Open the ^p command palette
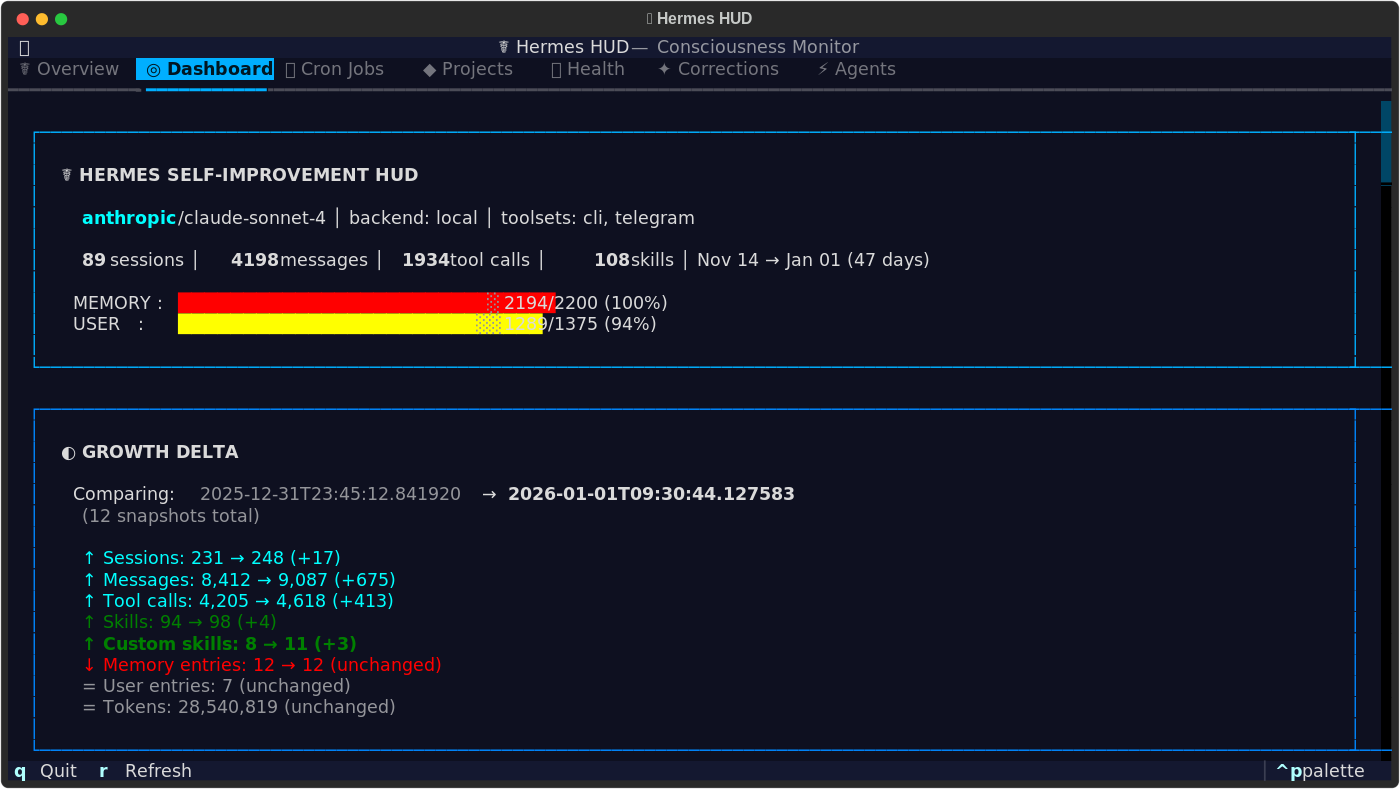Viewport: 1400px width, 789px height. click(x=1320, y=771)
